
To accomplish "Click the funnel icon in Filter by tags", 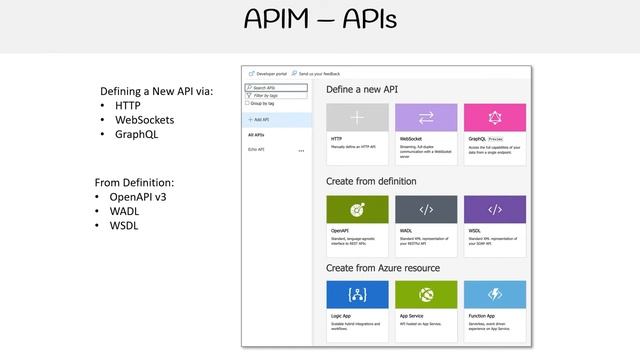I will [249, 95].
